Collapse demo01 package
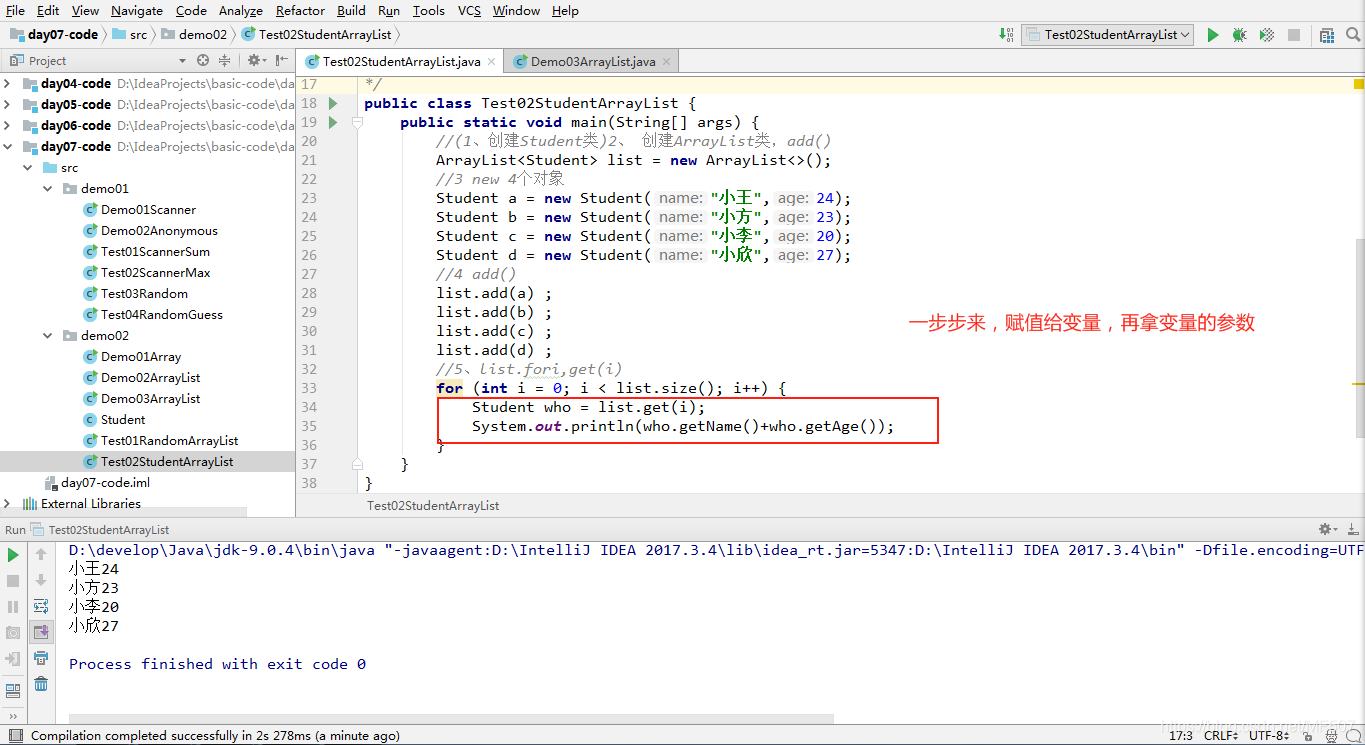1365x745 pixels. click(48, 189)
